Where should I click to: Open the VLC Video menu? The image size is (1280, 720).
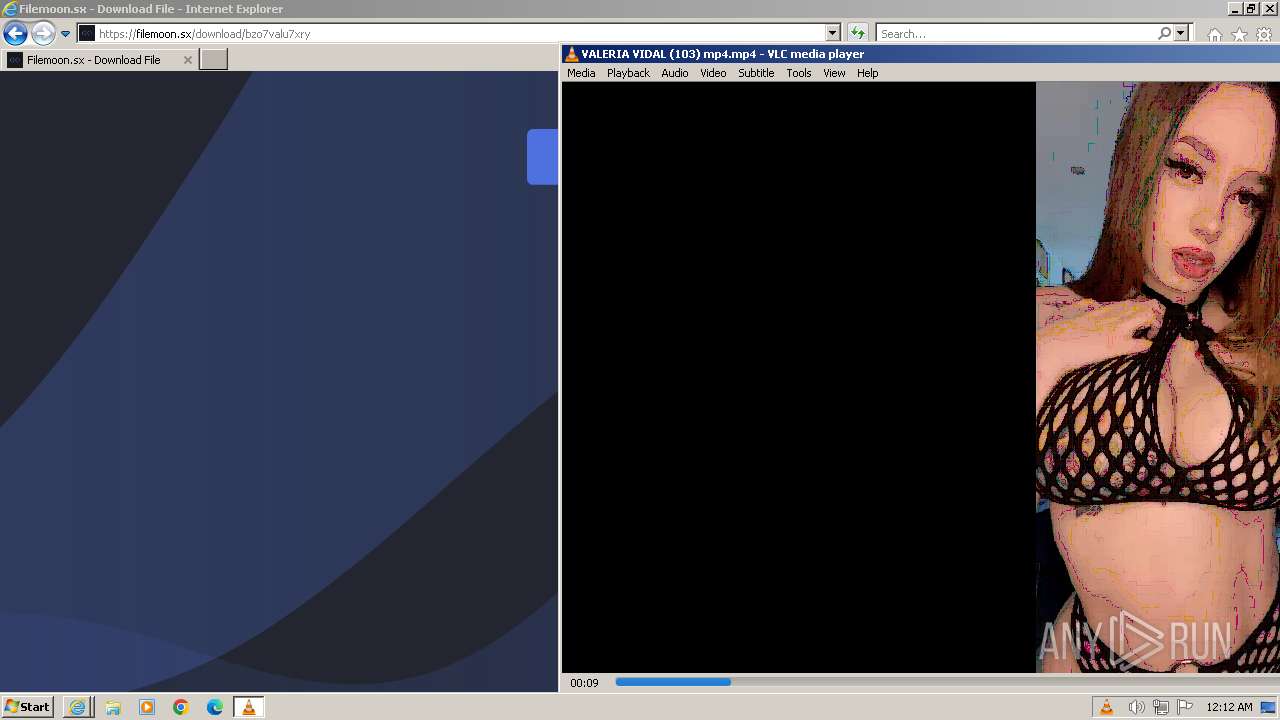pyautogui.click(x=713, y=73)
